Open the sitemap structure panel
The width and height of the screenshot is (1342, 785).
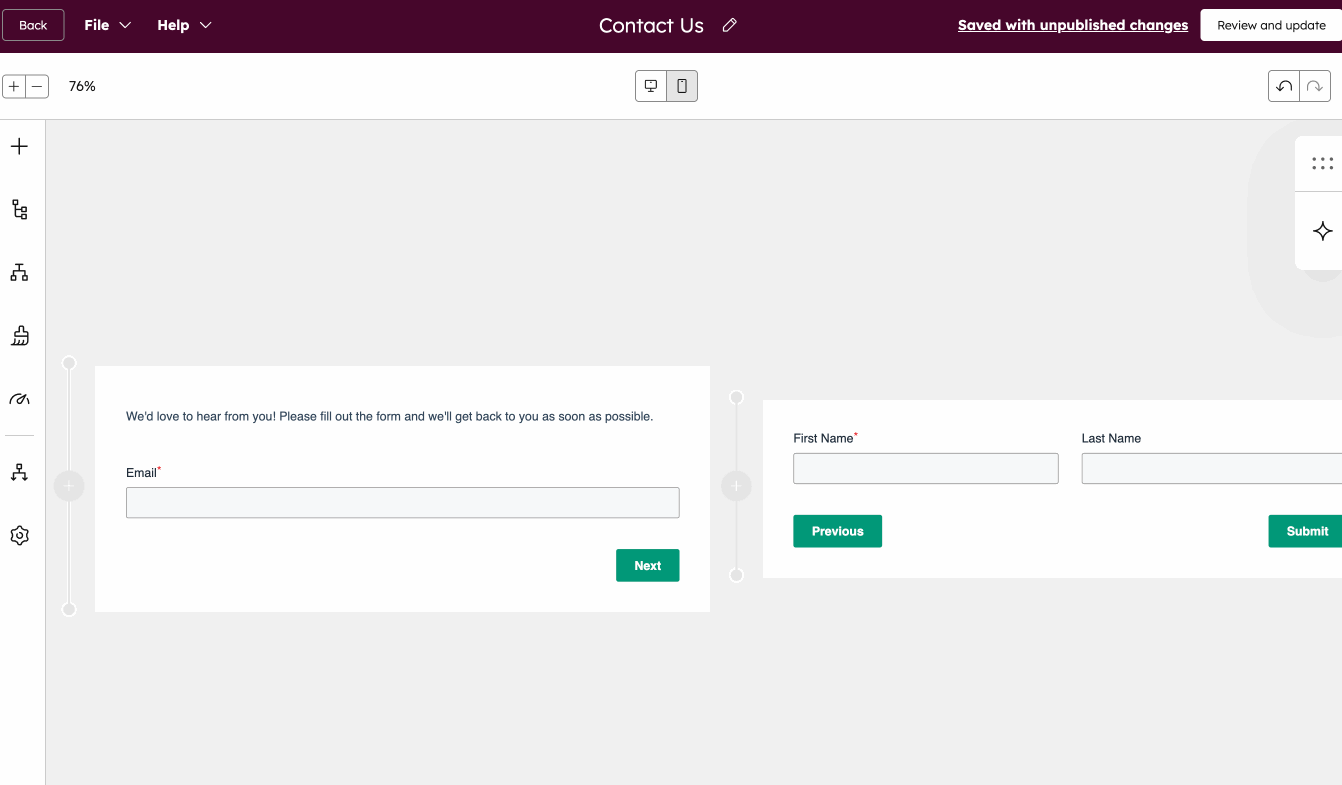click(19, 272)
